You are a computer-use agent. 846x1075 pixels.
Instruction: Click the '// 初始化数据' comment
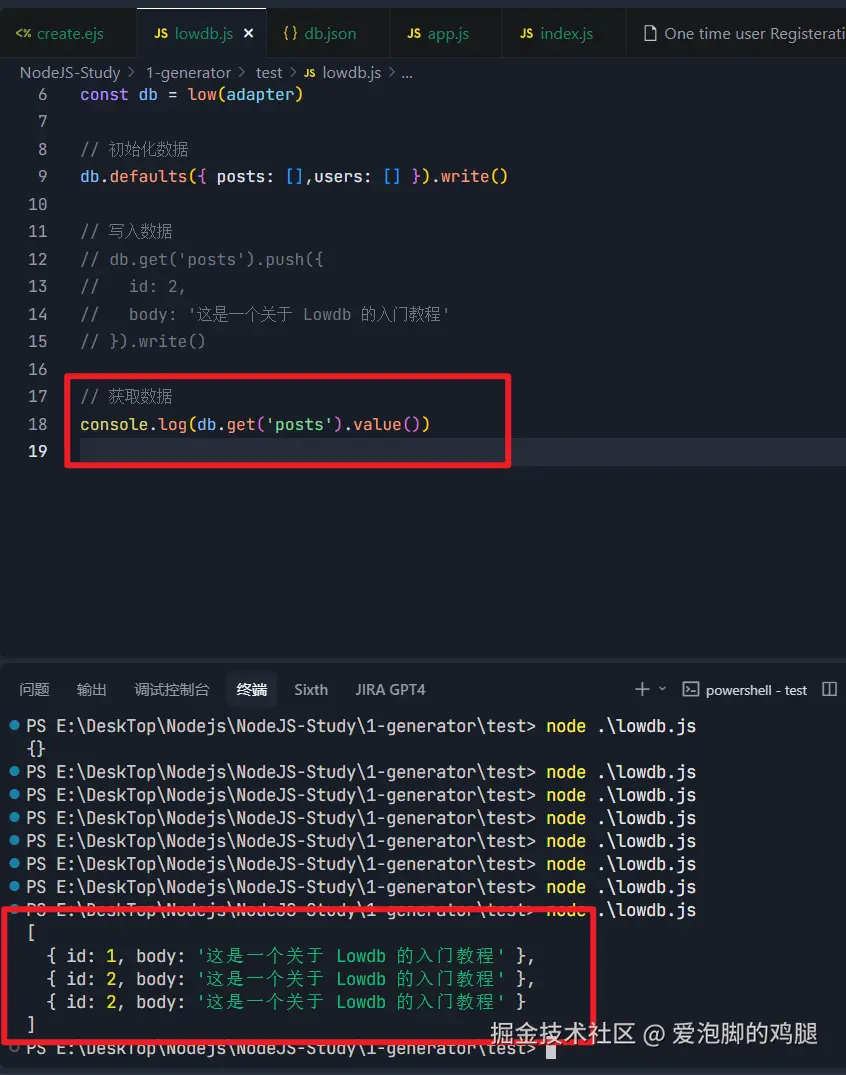click(134, 149)
